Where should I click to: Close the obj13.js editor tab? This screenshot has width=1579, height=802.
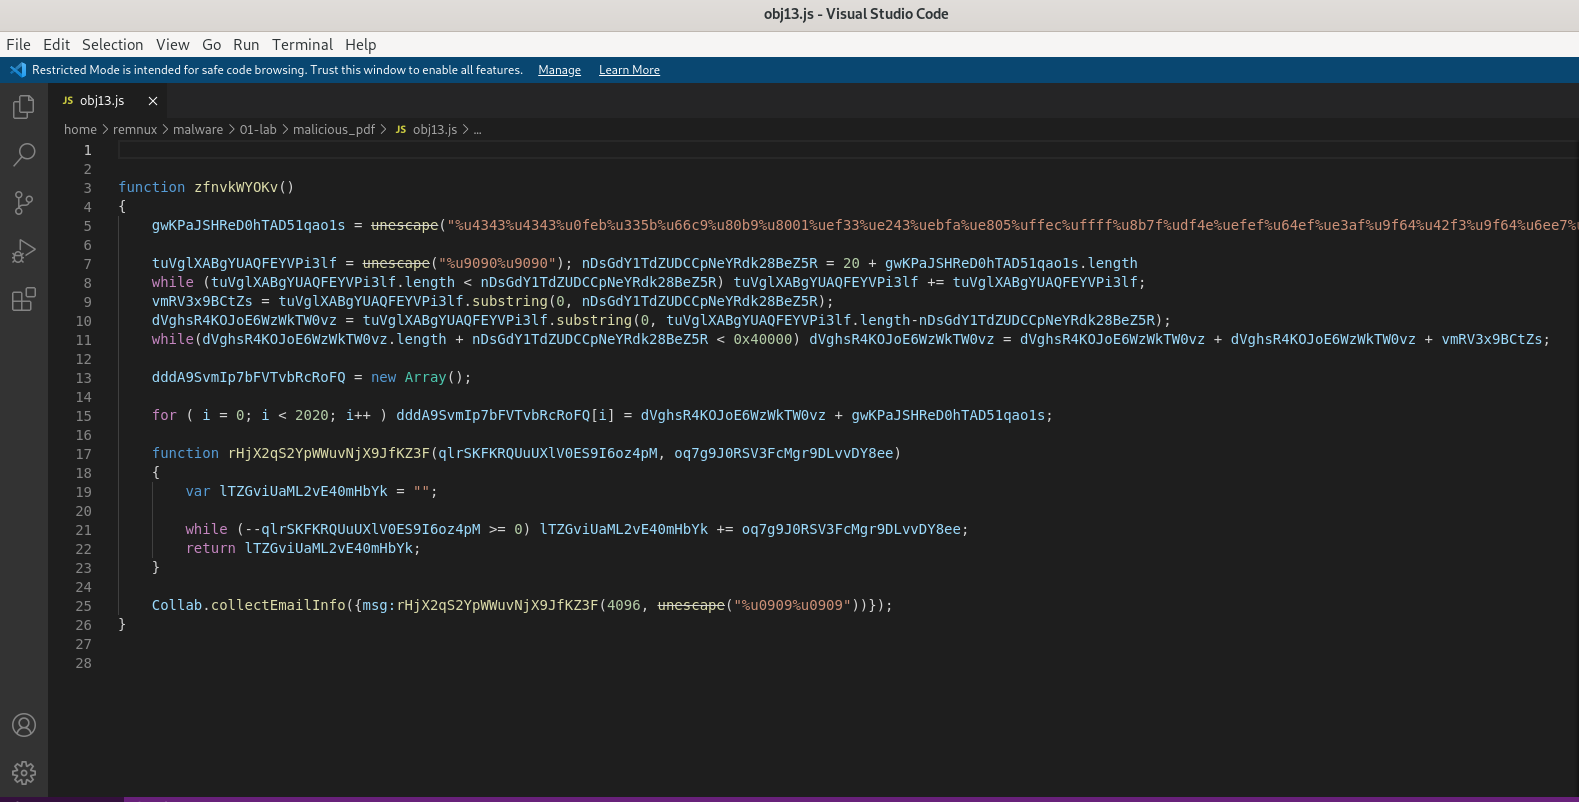[x=153, y=101]
